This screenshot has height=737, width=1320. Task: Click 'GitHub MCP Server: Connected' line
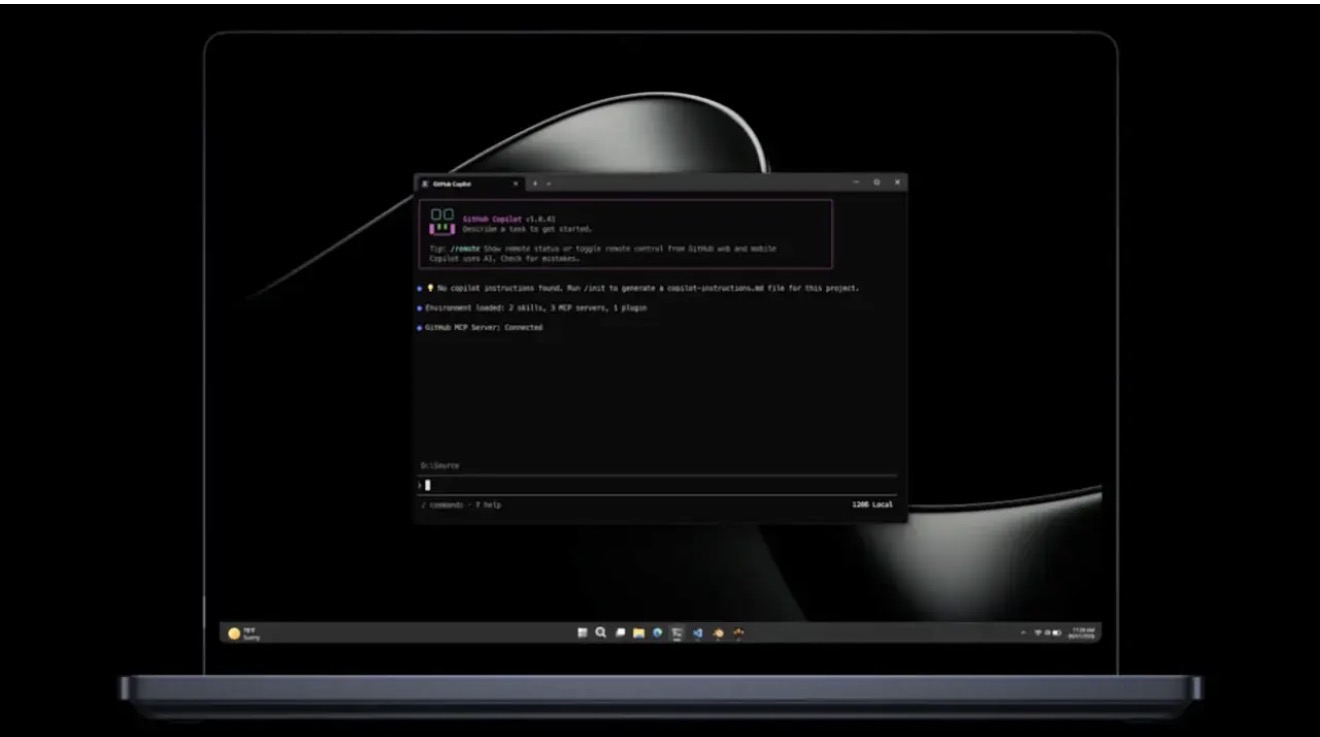point(484,328)
